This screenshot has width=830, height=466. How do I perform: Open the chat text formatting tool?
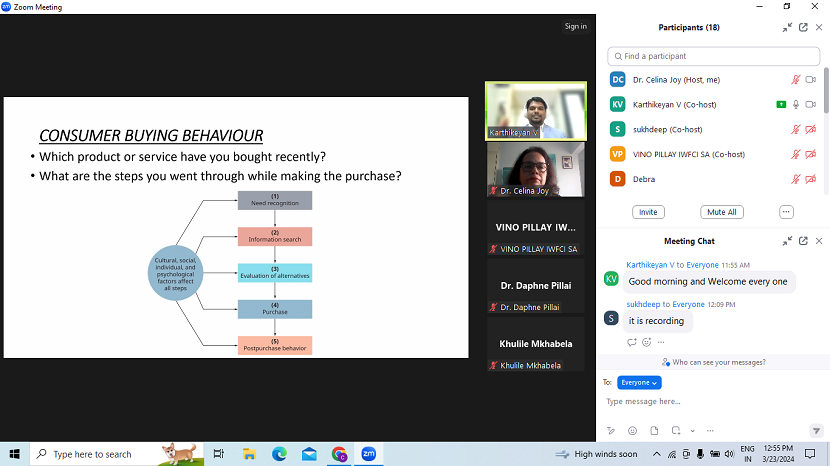pos(610,431)
